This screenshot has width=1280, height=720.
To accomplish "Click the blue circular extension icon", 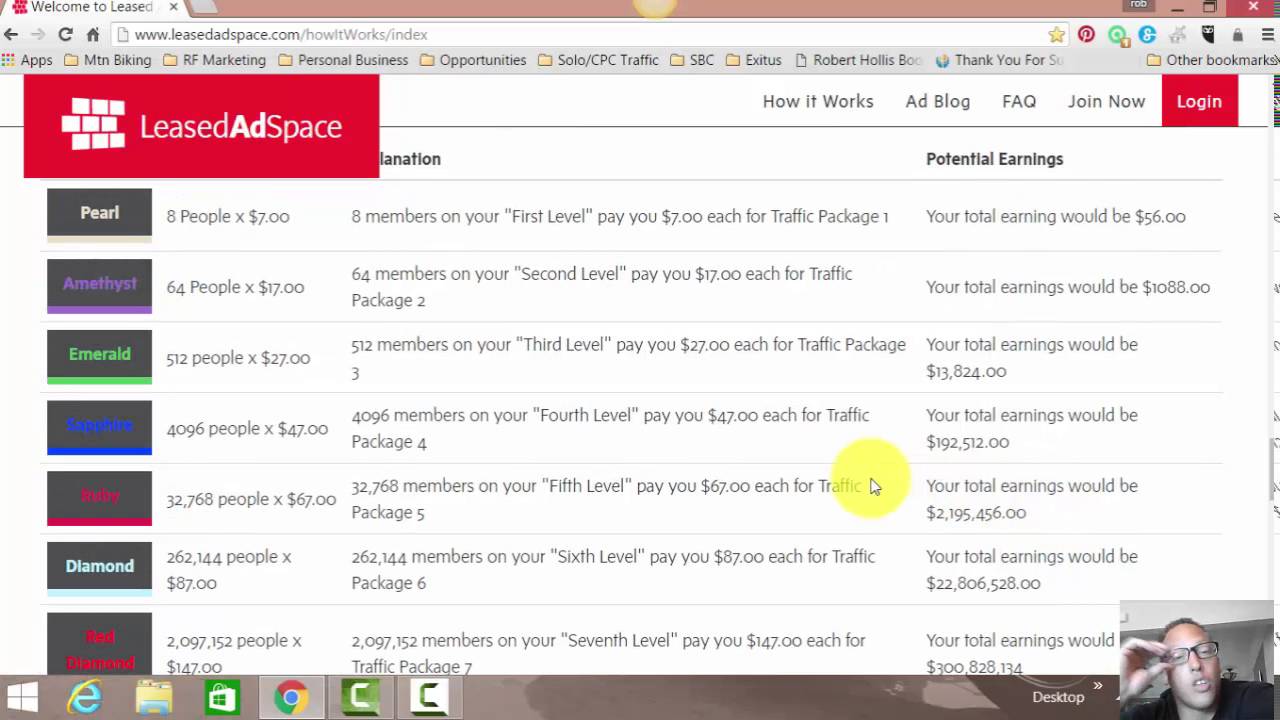I will [1147, 34].
